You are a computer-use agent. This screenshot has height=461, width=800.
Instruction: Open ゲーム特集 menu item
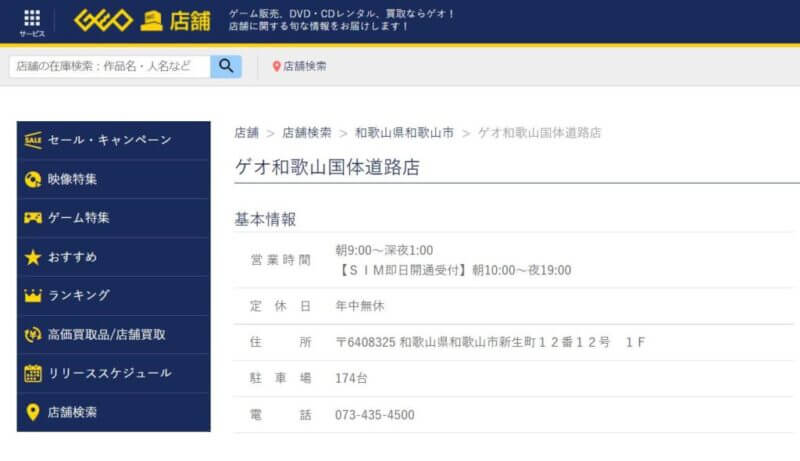point(114,218)
